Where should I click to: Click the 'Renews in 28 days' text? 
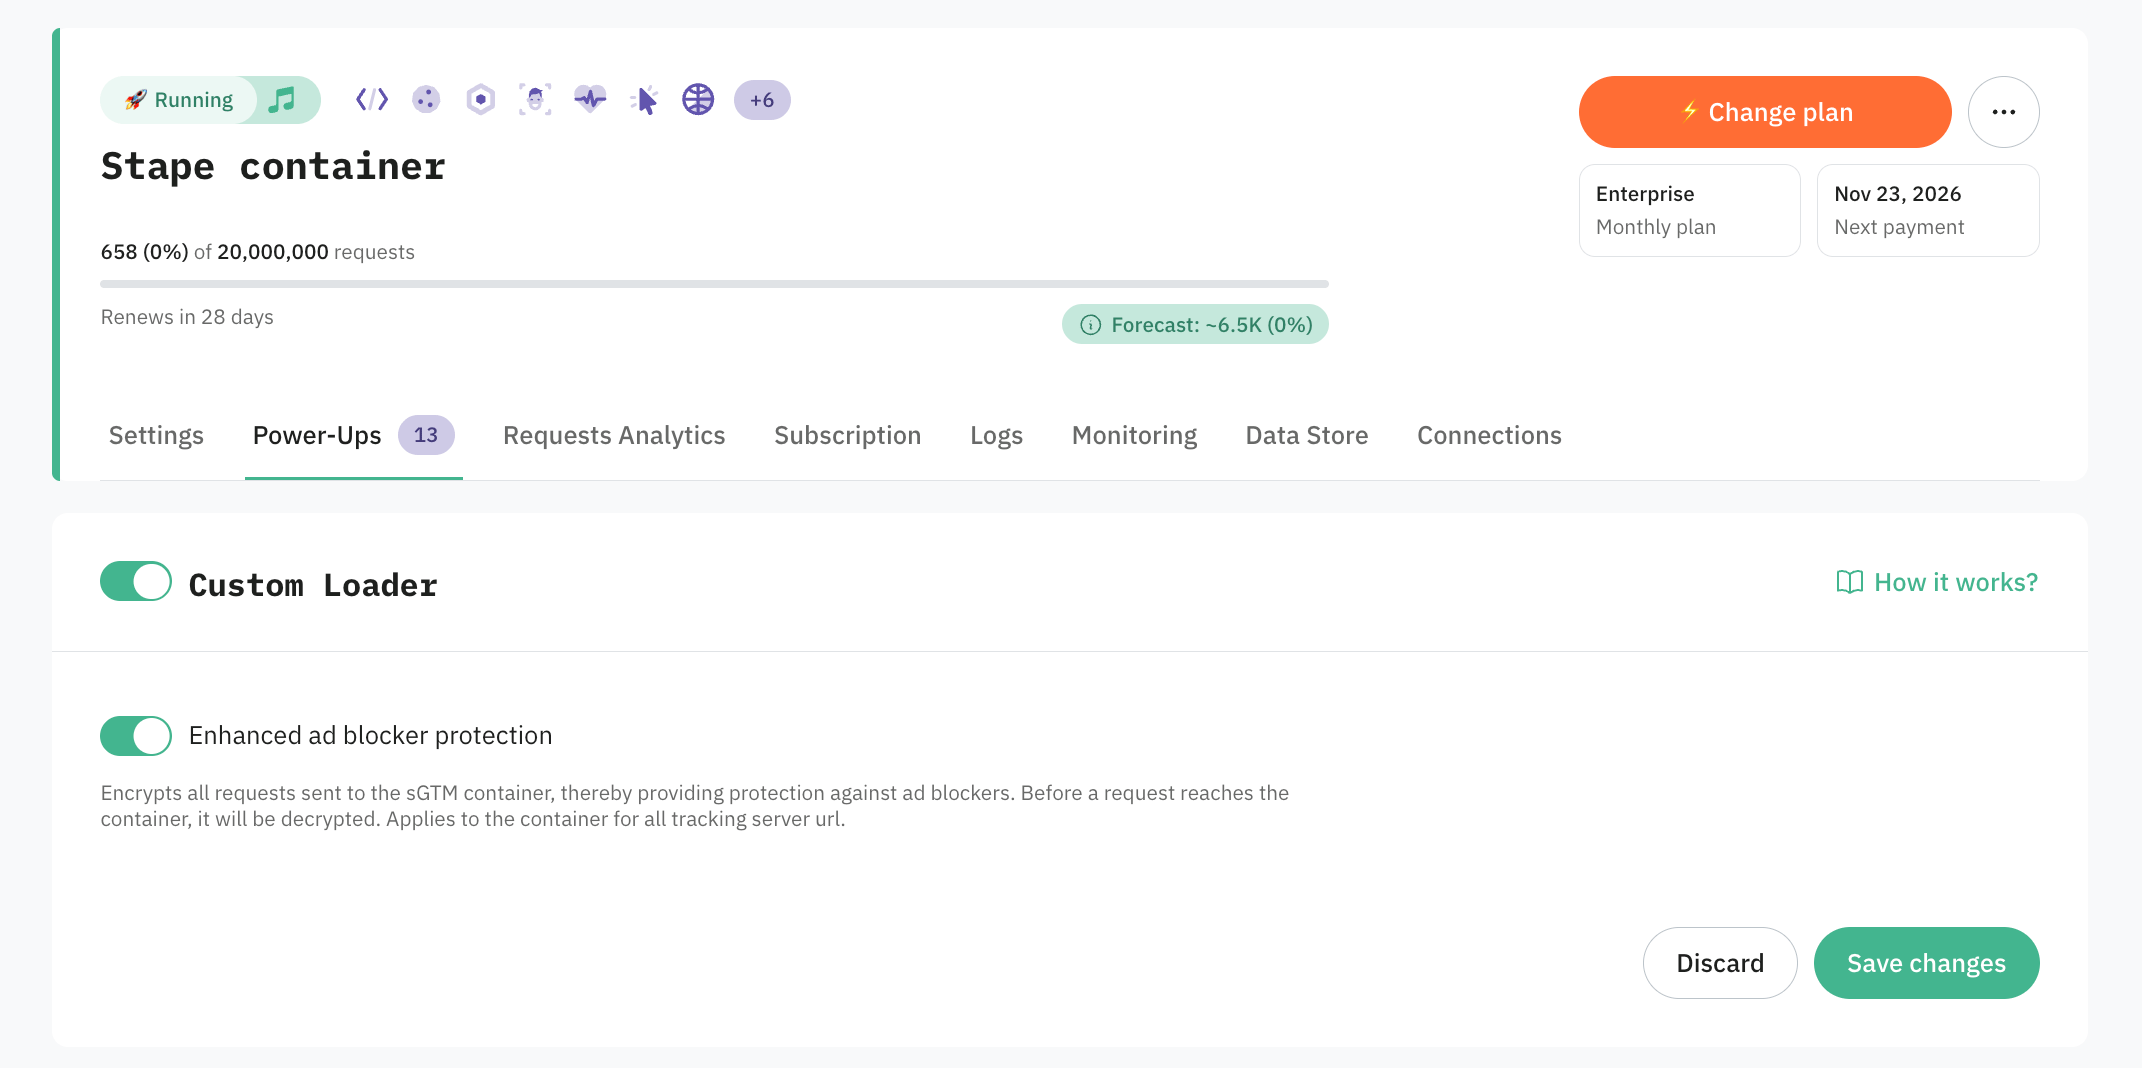[187, 317]
